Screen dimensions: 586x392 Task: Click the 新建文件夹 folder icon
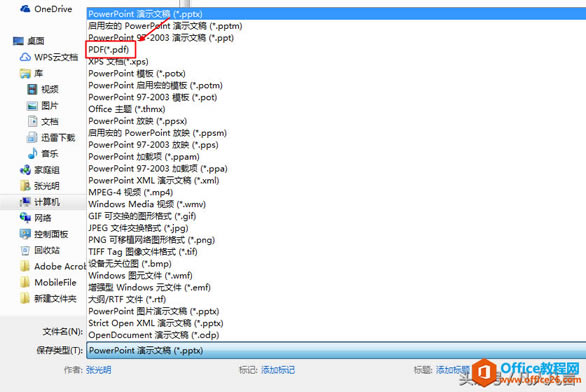pyautogui.click(x=25, y=298)
